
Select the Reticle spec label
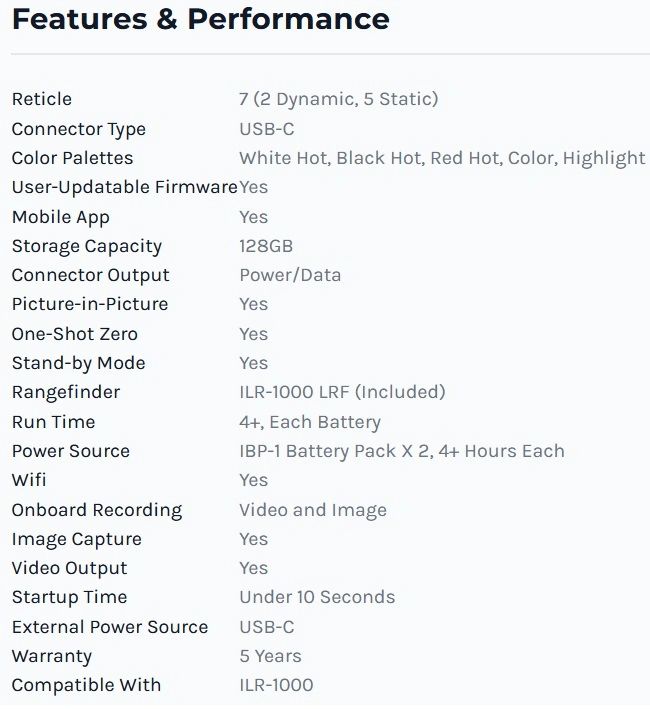(42, 99)
